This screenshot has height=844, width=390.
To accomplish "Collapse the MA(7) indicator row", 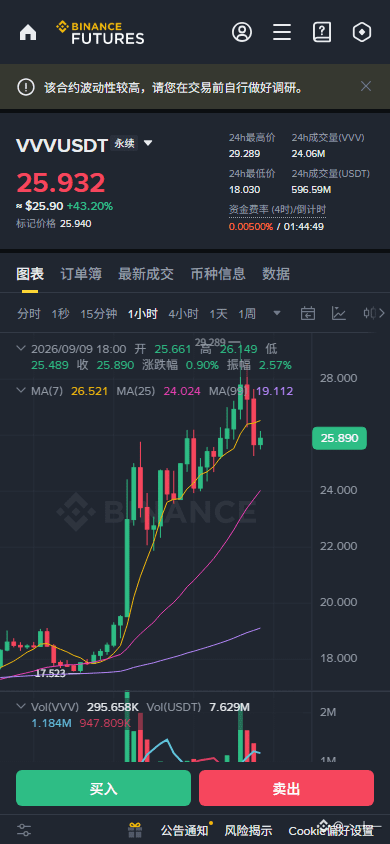I will 21,390.
